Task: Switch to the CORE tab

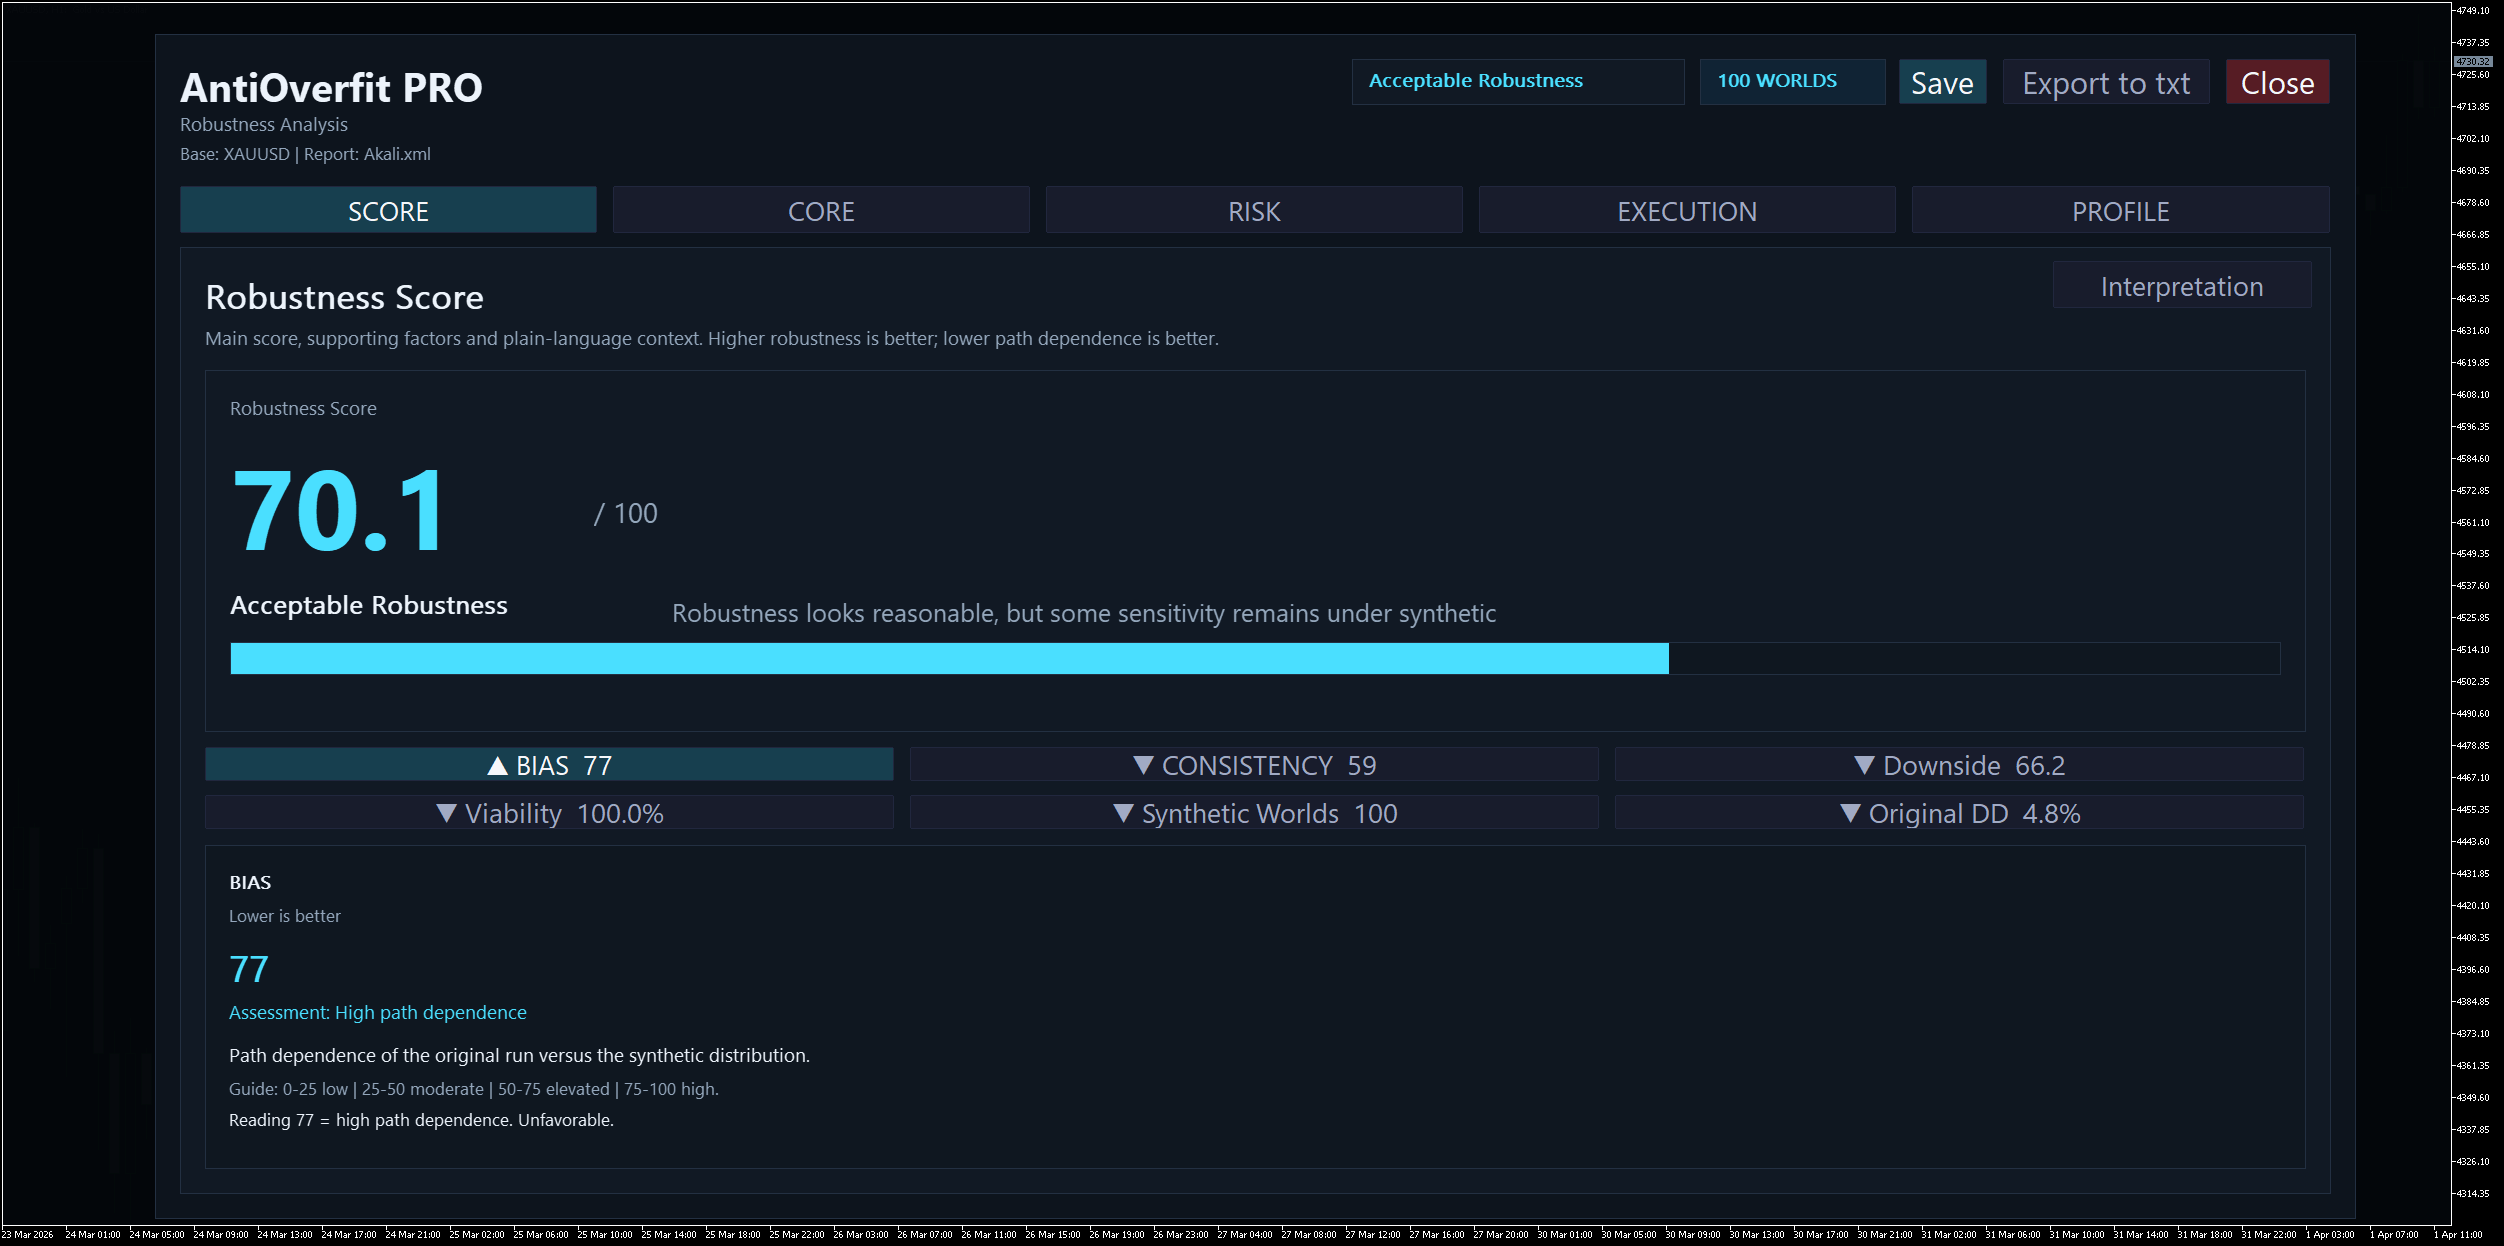Action: coord(820,211)
